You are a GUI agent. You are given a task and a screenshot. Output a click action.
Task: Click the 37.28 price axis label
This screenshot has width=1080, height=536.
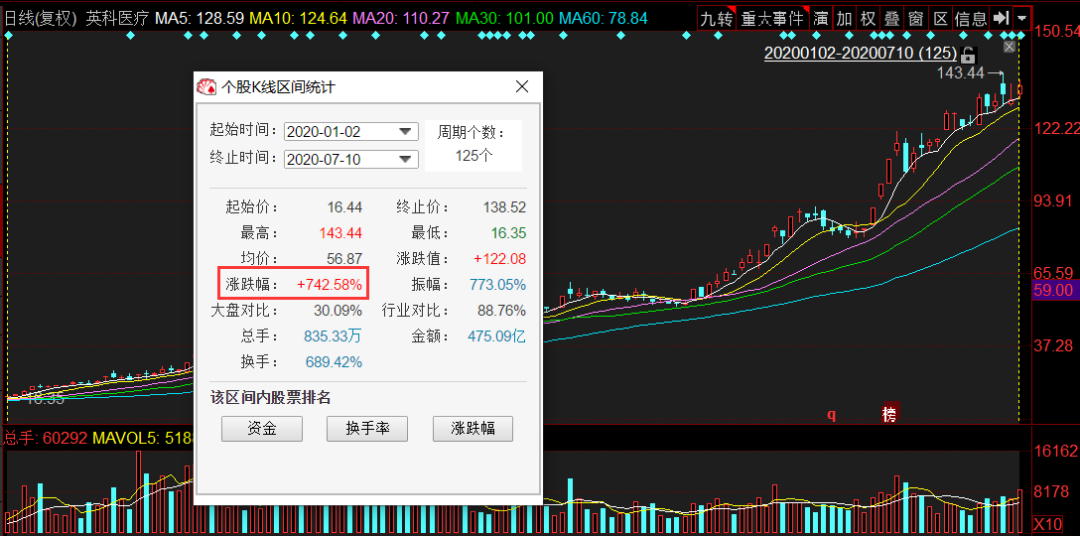1055,346
